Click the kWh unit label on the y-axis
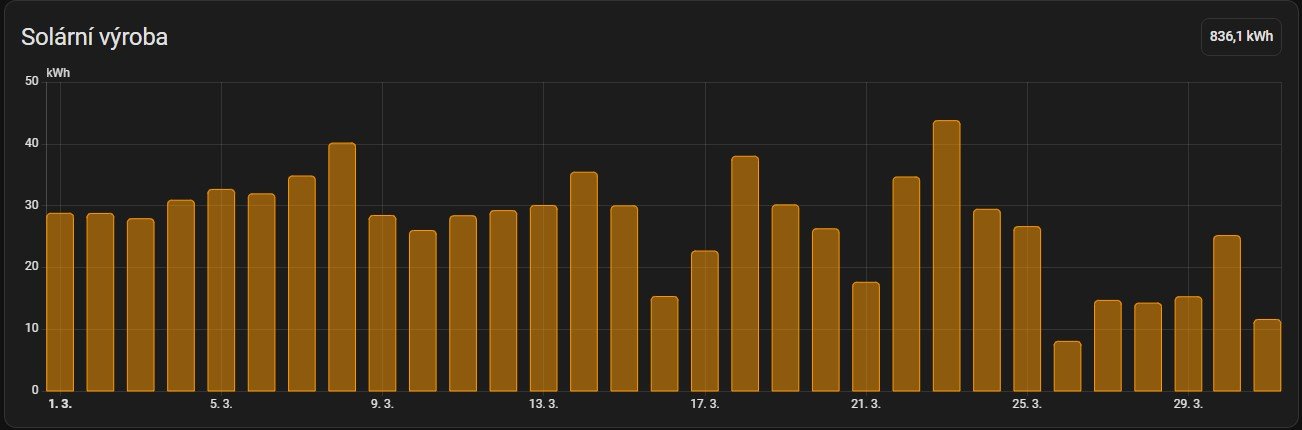 coord(58,73)
